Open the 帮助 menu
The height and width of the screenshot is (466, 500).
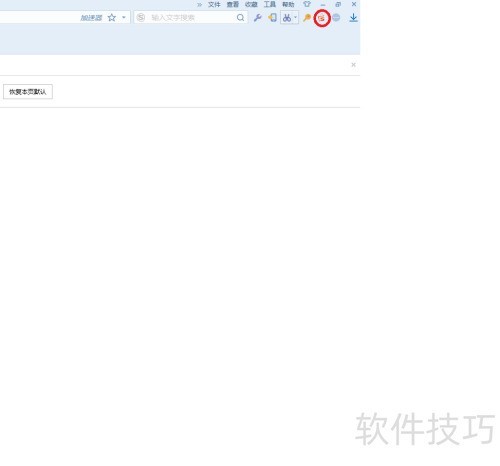coord(288,4)
